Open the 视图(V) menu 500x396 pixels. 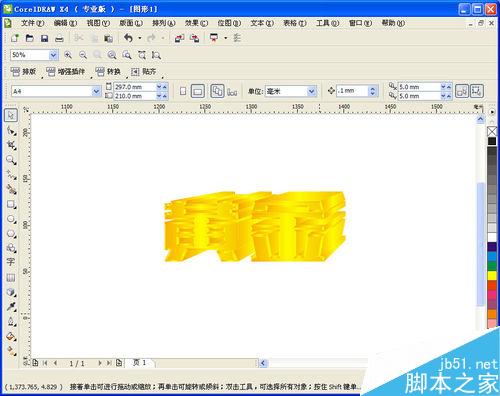[x=98, y=23]
